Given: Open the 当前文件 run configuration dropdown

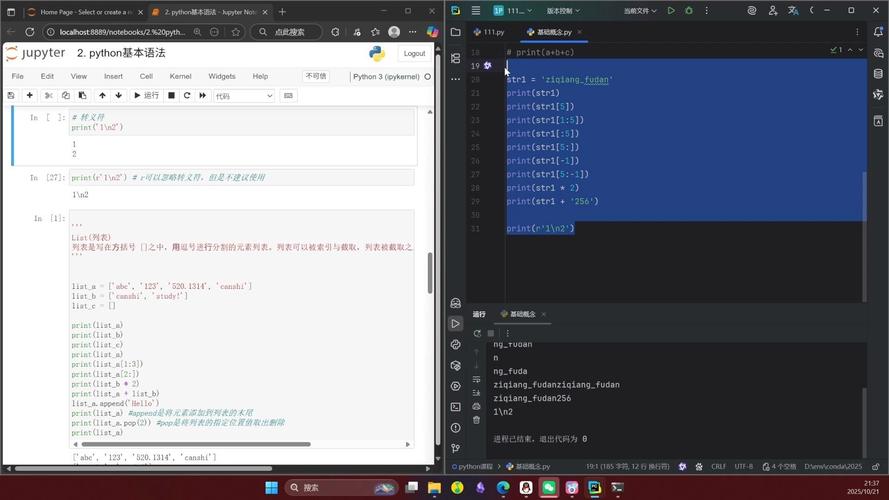Looking at the screenshot, I should click(640, 11).
